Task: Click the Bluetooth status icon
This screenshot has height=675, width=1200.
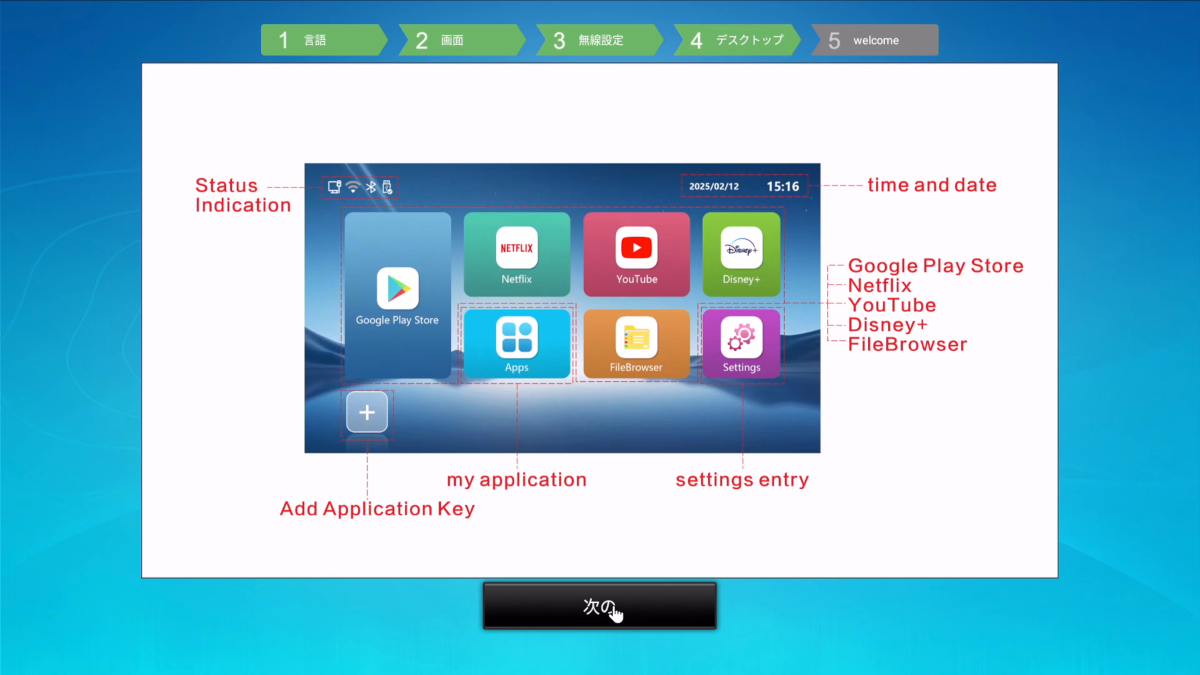Action: click(370, 187)
